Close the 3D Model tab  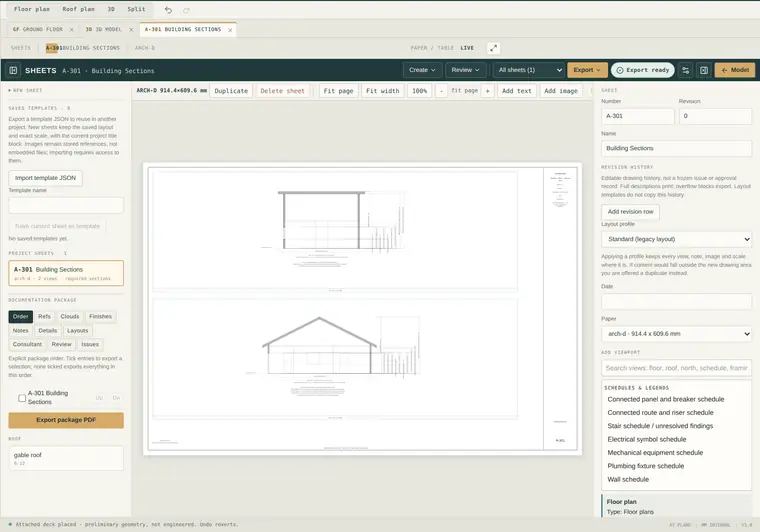(x=131, y=30)
